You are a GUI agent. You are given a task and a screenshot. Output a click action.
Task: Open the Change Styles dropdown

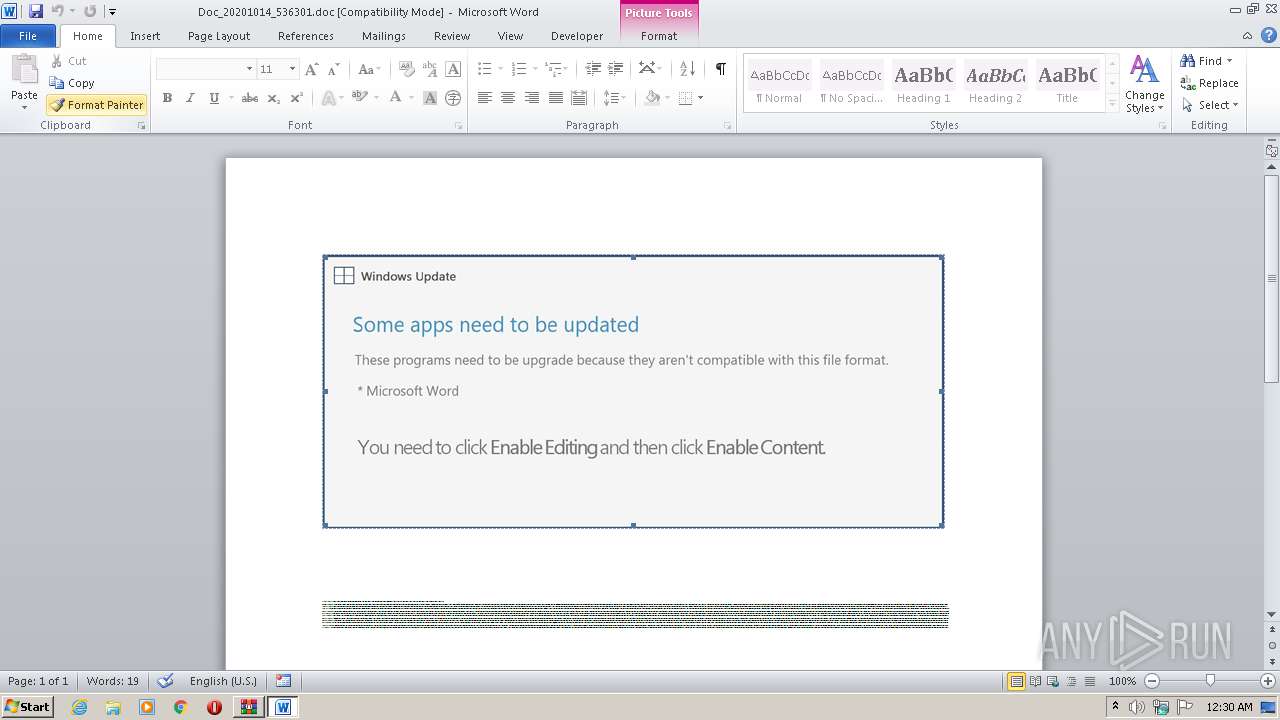pyautogui.click(x=1144, y=85)
